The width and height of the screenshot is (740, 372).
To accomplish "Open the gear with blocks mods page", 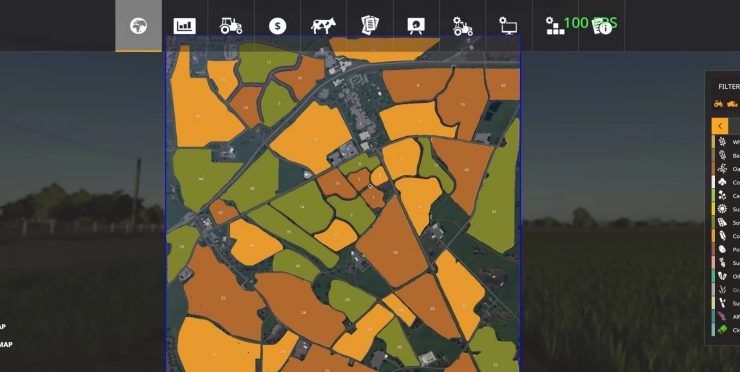I will (555, 26).
